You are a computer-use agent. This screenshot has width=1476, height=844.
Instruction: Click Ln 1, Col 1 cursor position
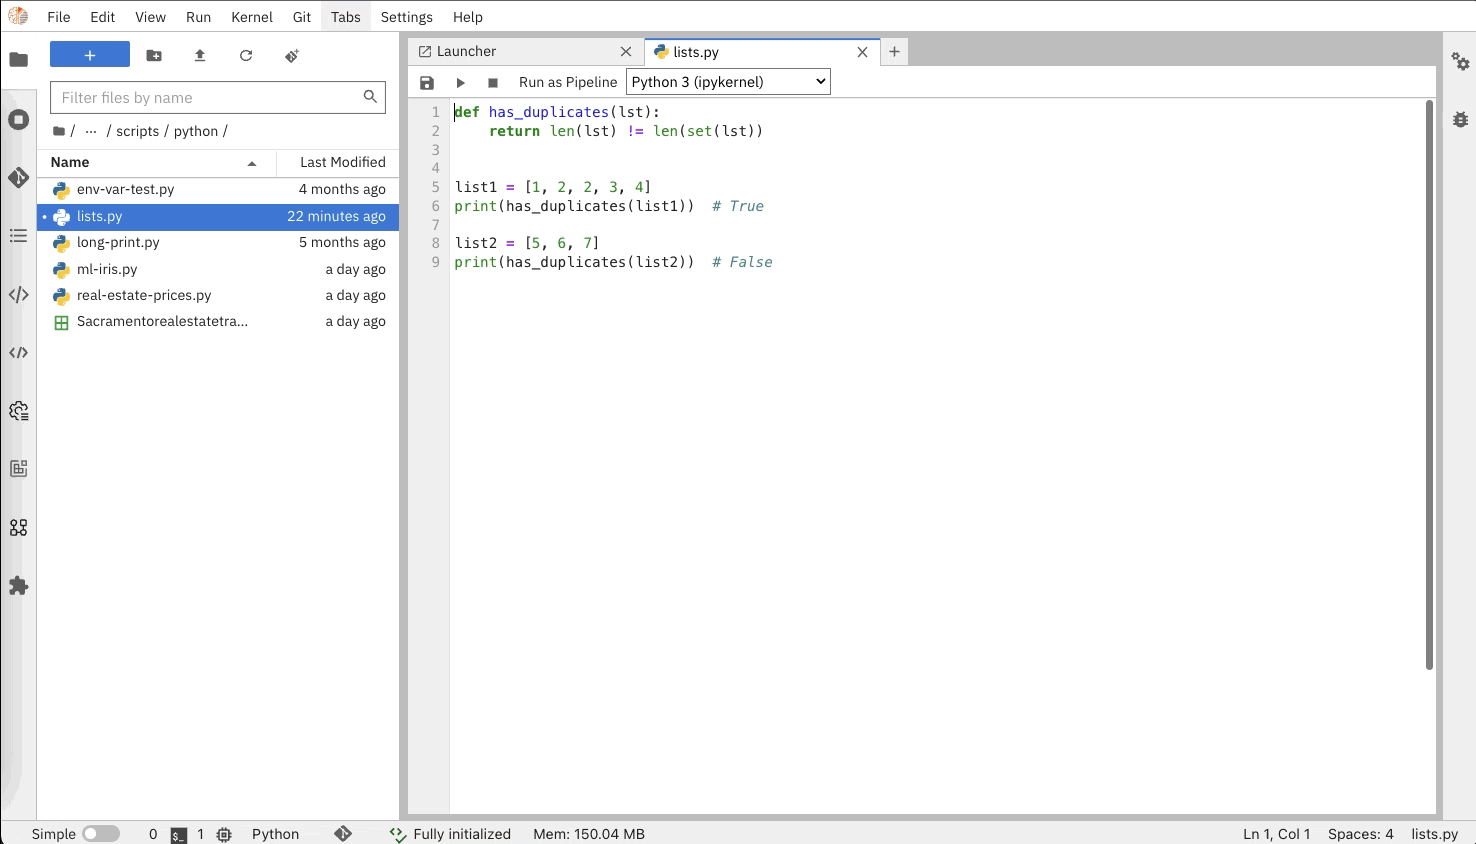(x=1276, y=834)
